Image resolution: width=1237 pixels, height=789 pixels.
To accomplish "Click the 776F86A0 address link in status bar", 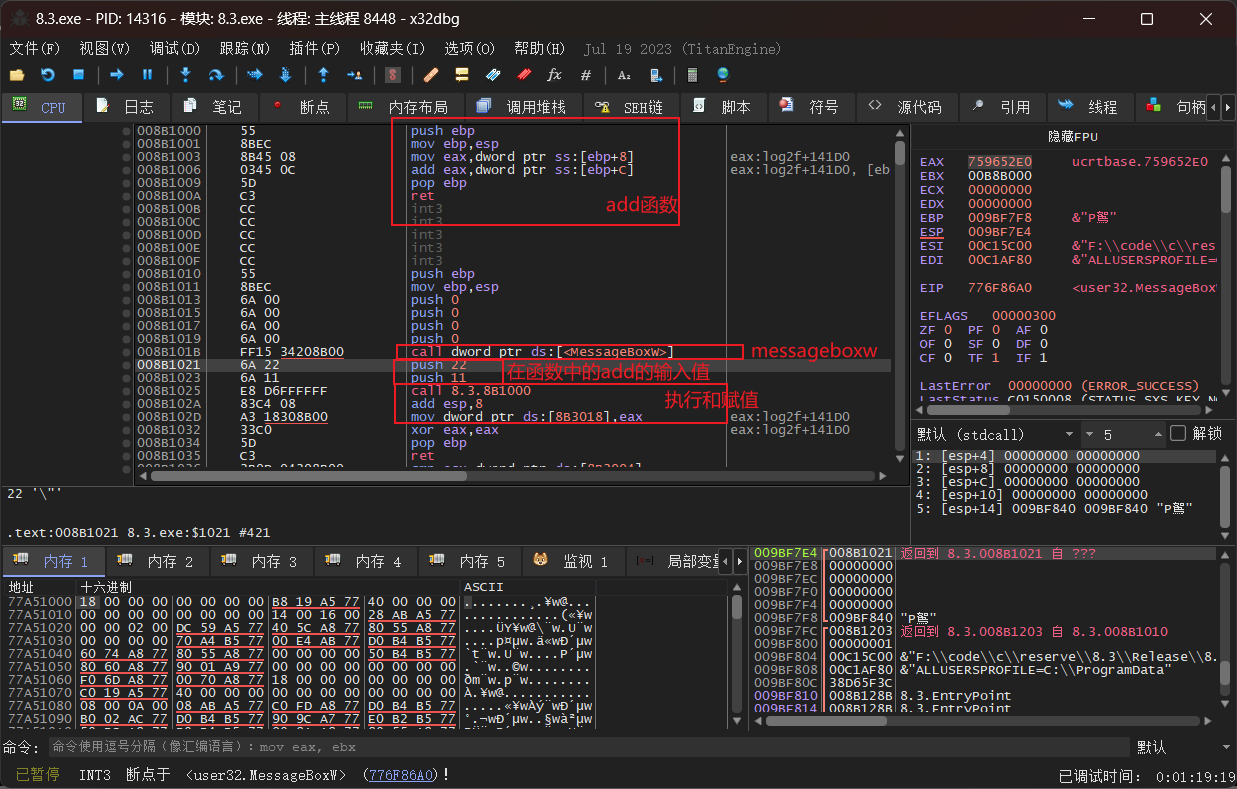I will (x=401, y=775).
